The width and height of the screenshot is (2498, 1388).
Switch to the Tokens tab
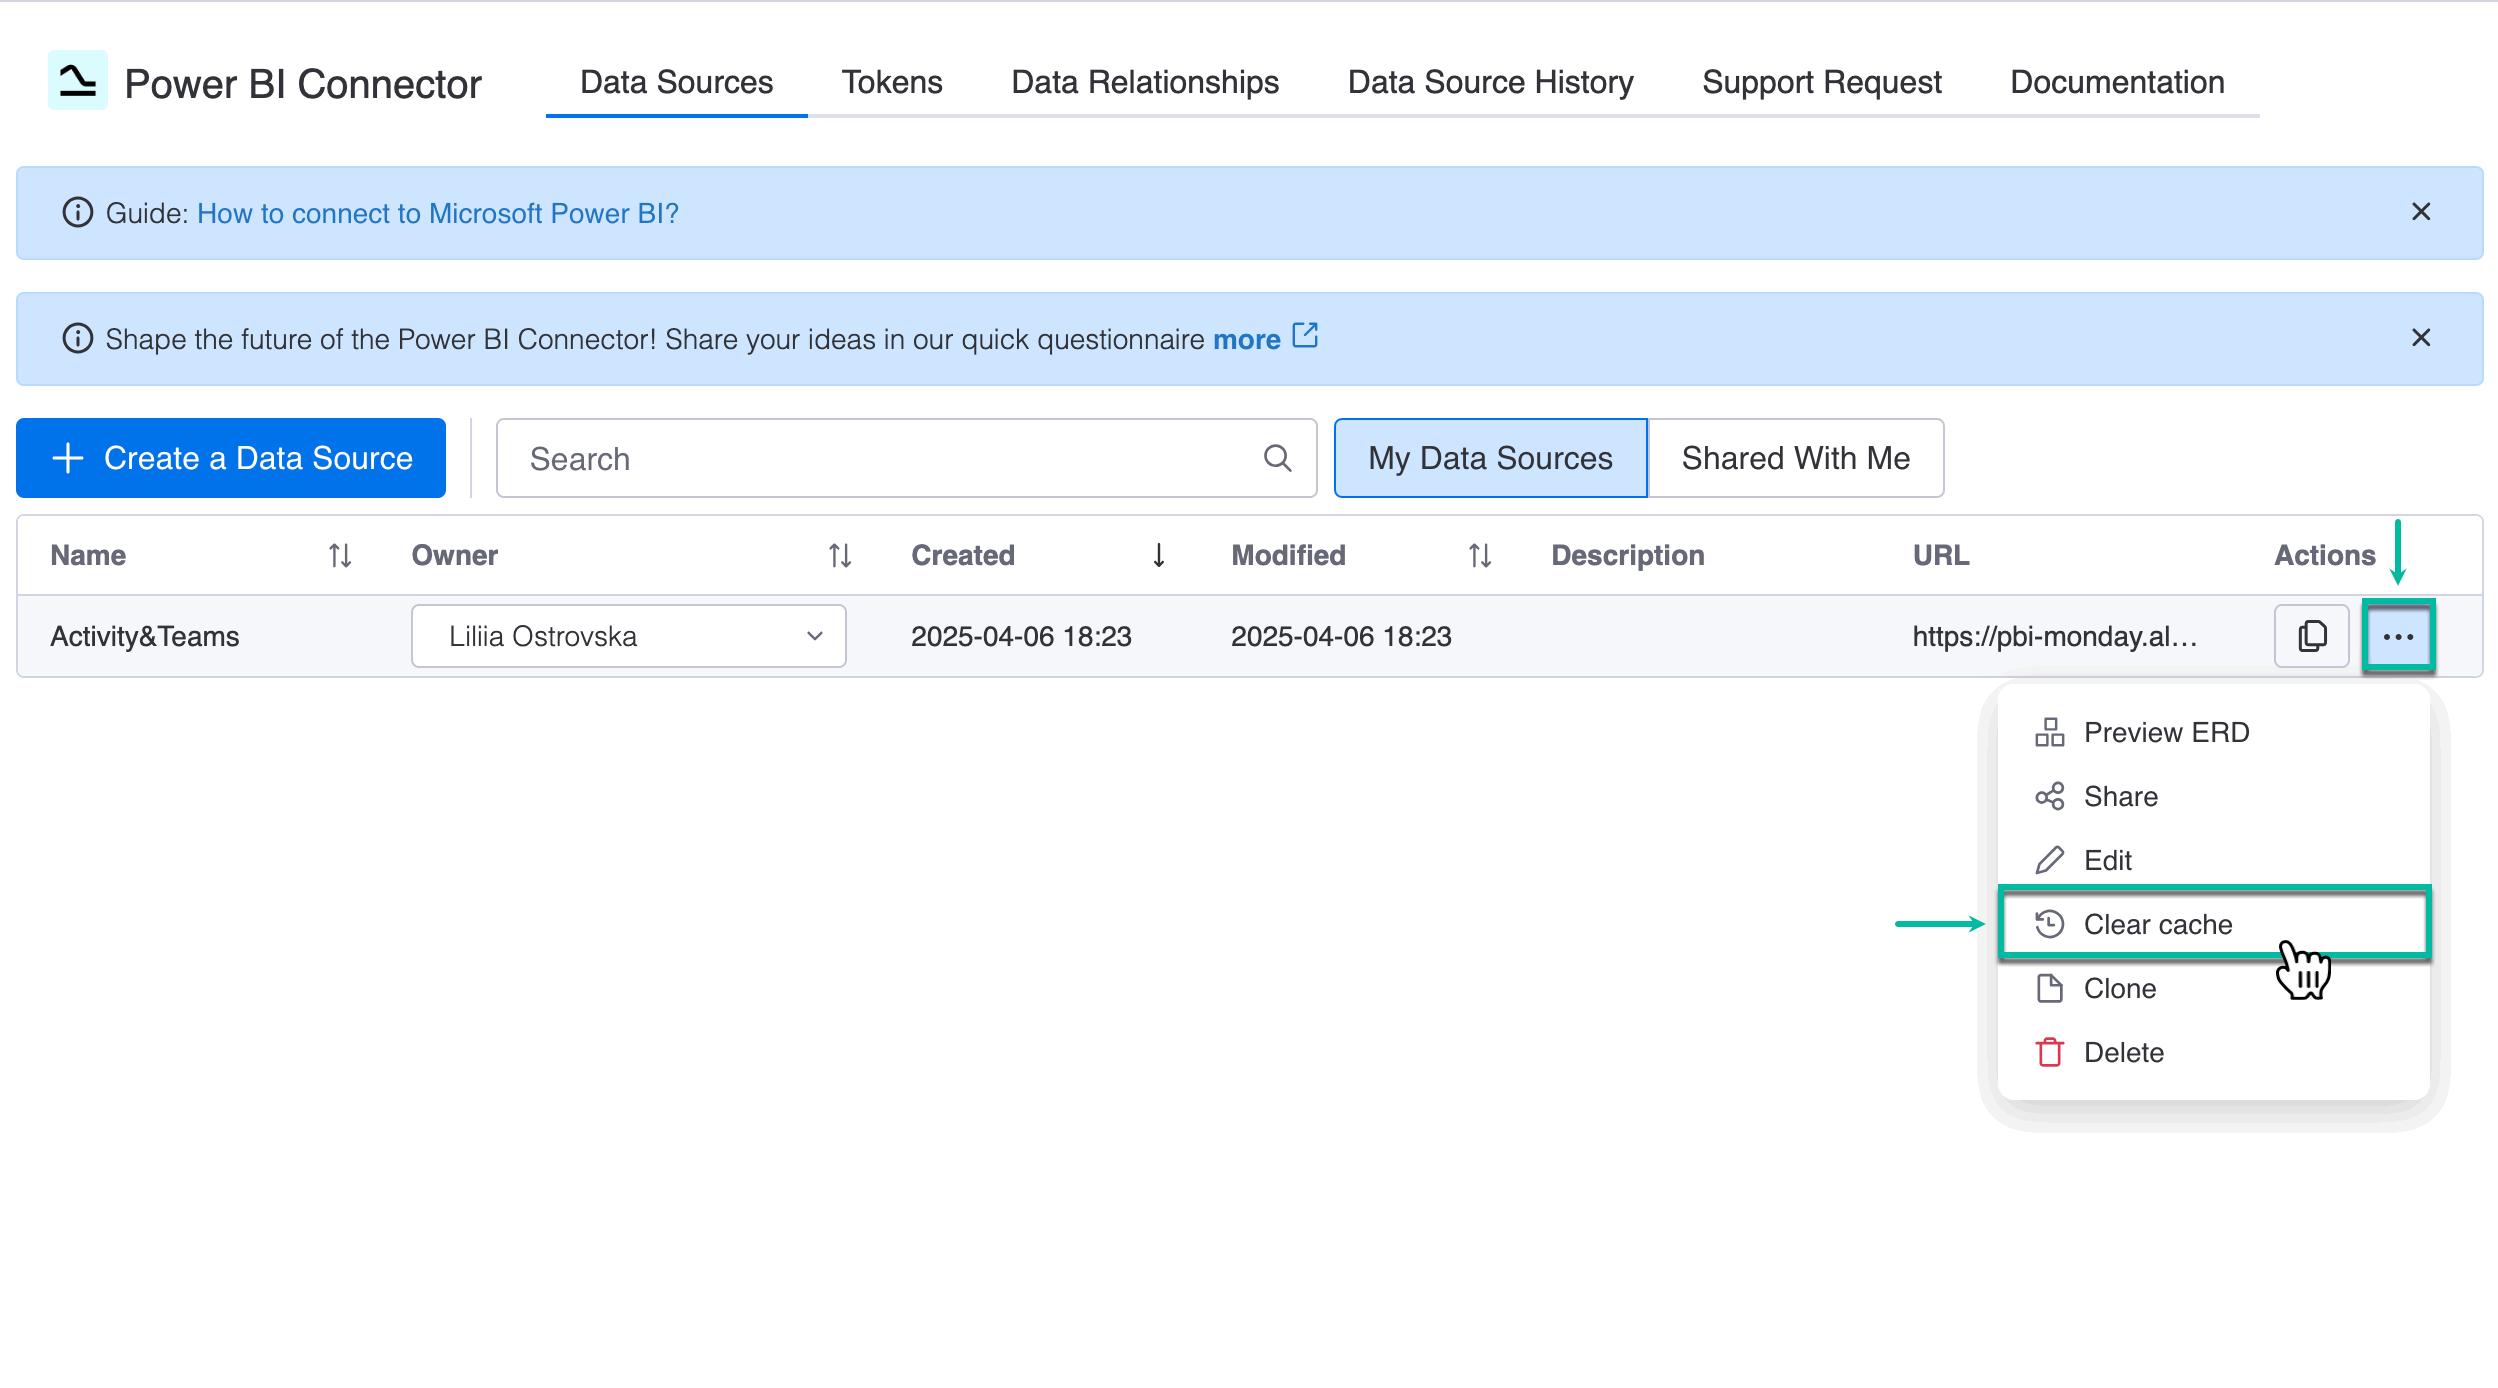point(891,82)
